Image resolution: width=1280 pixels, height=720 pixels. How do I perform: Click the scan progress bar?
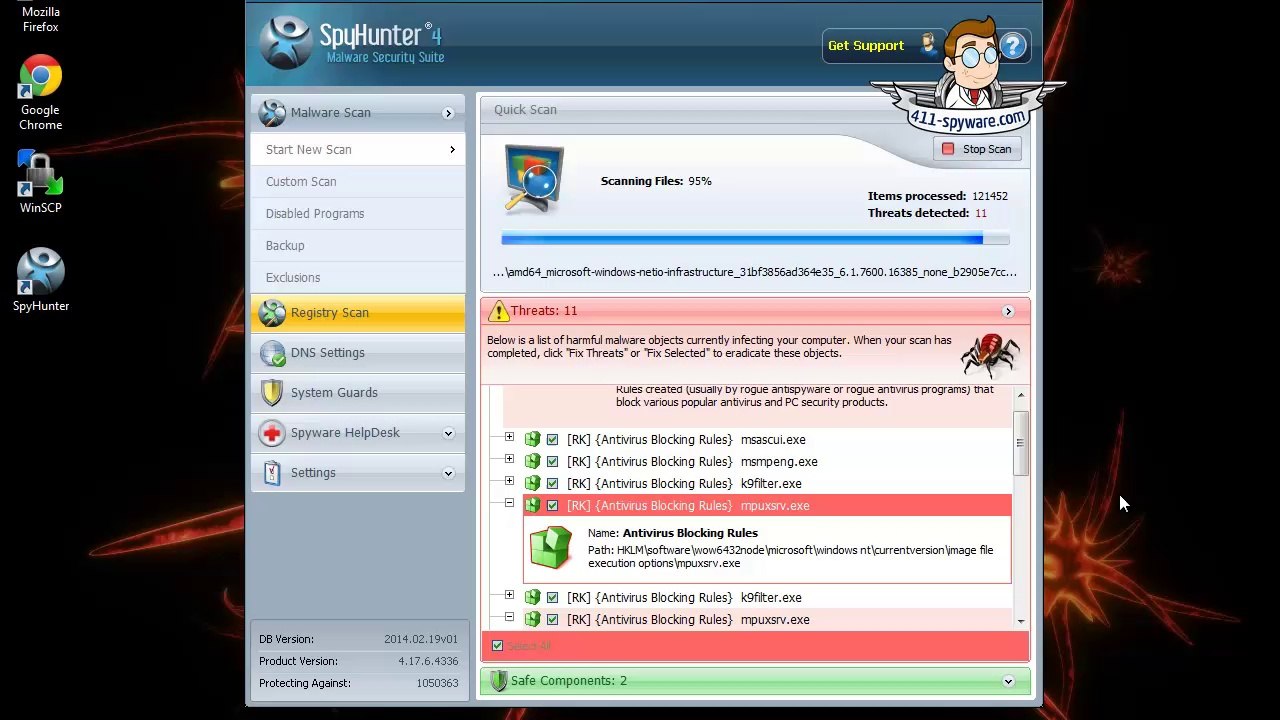pyautogui.click(x=755, y=239)
